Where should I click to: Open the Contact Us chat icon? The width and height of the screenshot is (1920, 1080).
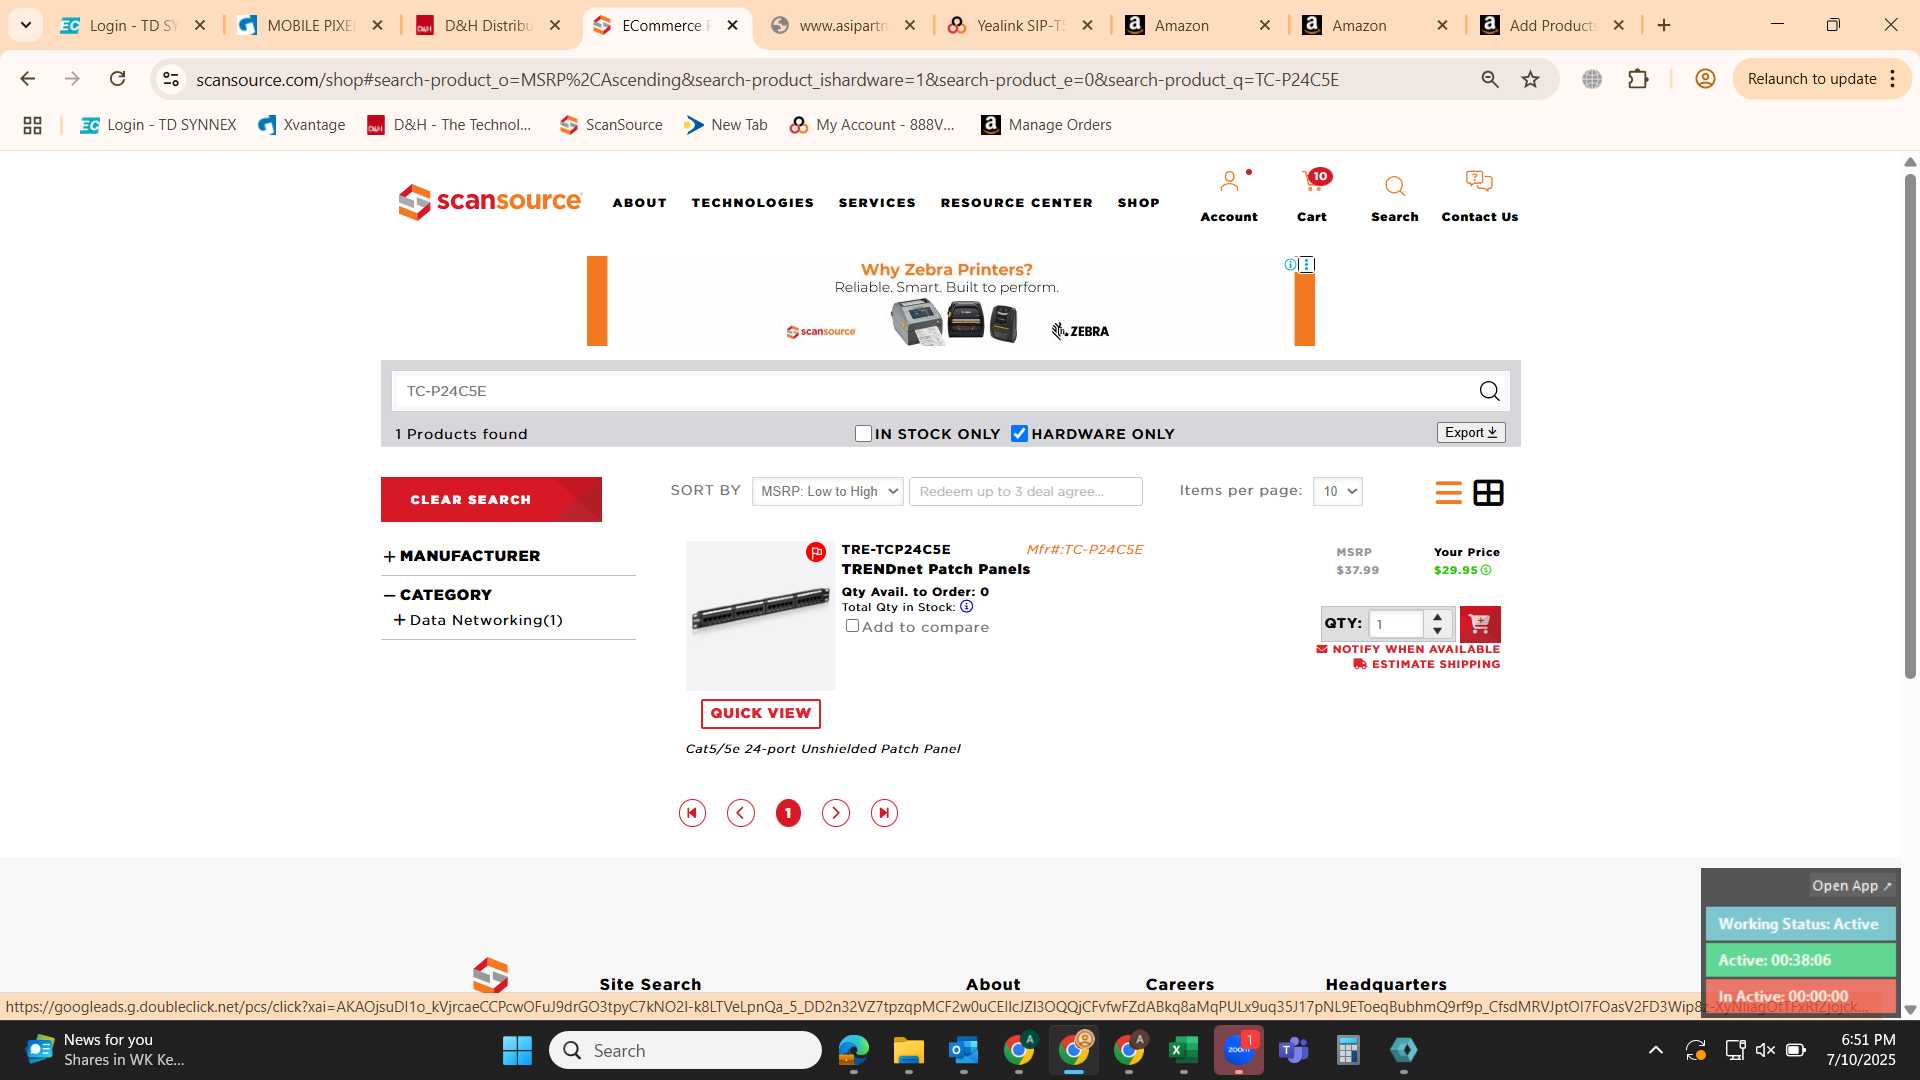tap(1479, 182)
